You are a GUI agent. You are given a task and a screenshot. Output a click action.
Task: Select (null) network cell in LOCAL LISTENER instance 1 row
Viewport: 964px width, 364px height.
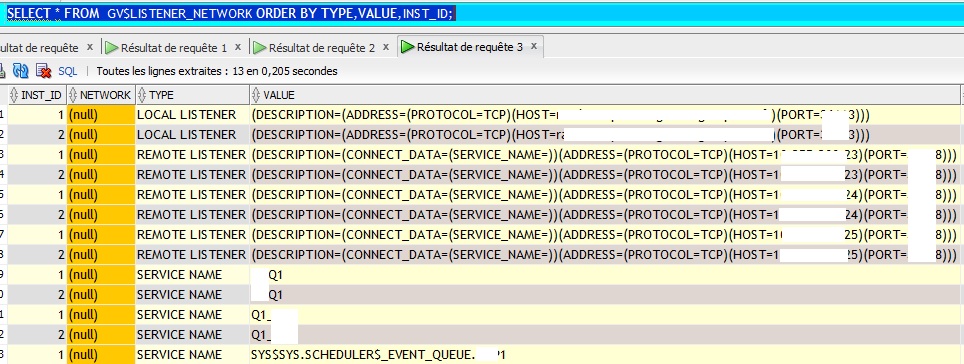pos(100,115)
